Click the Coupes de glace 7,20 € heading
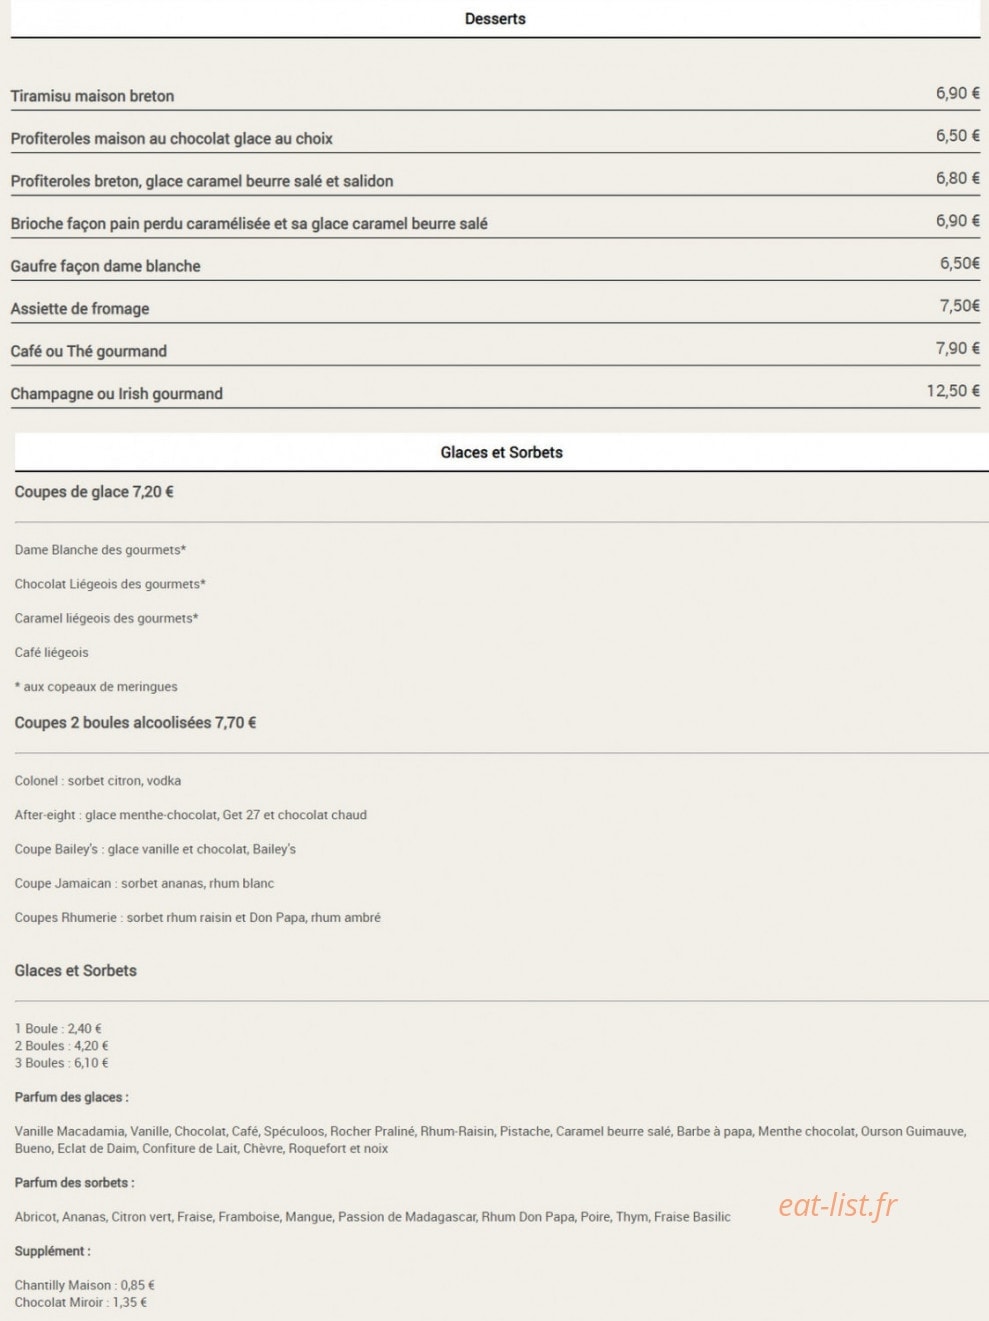Image resolution: width=989 pixels, height=1321 pixels. (94, 492)
